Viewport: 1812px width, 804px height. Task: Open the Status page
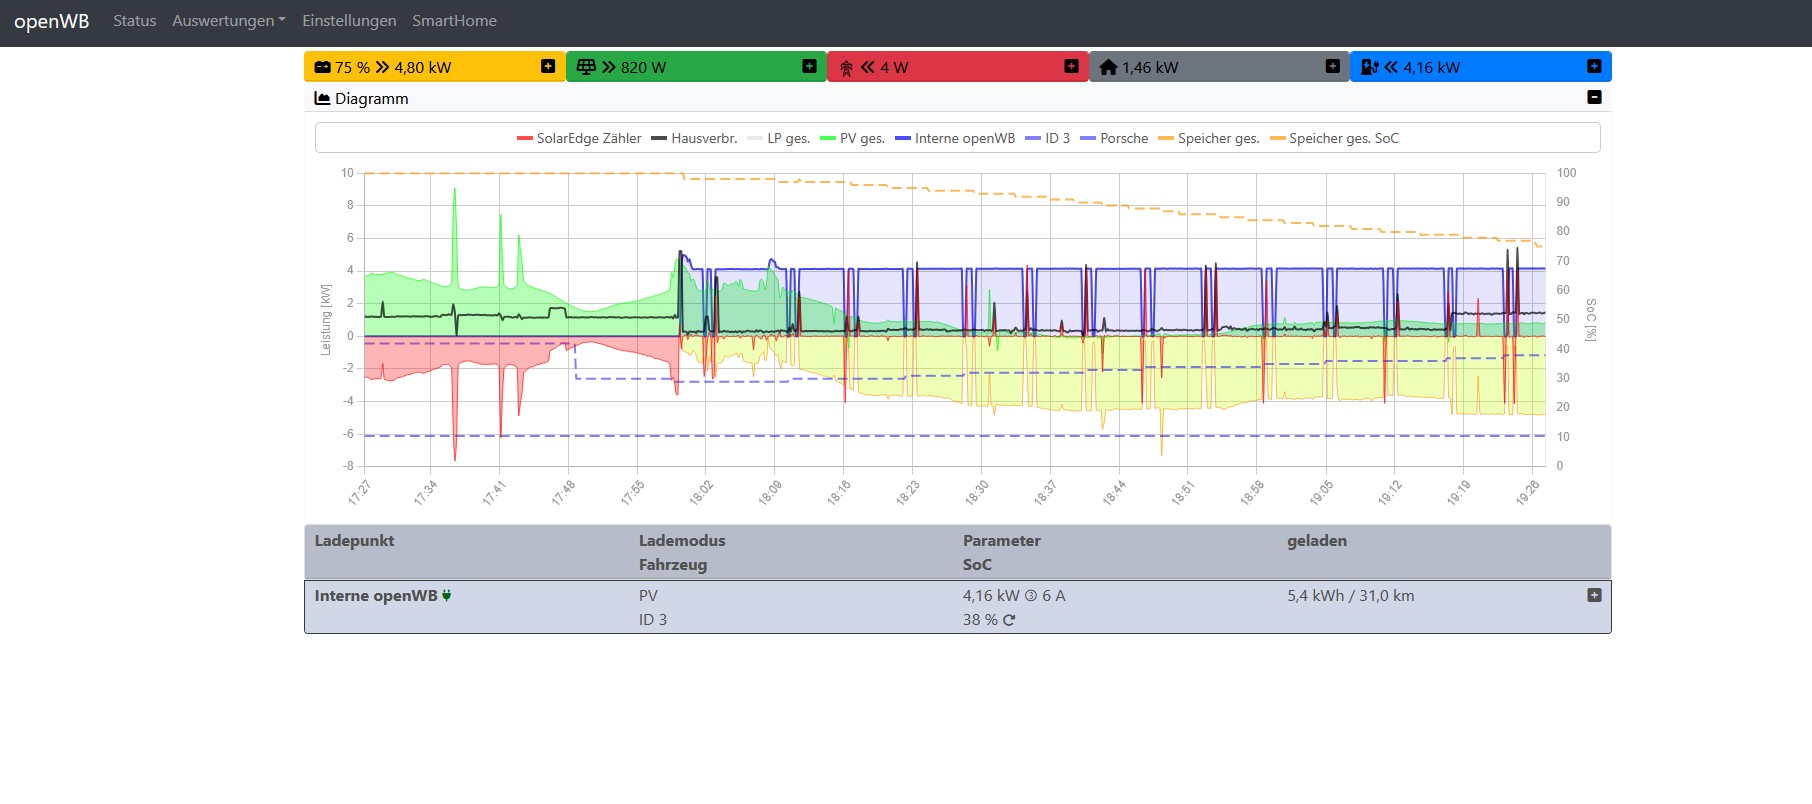[x=135, y=21]
